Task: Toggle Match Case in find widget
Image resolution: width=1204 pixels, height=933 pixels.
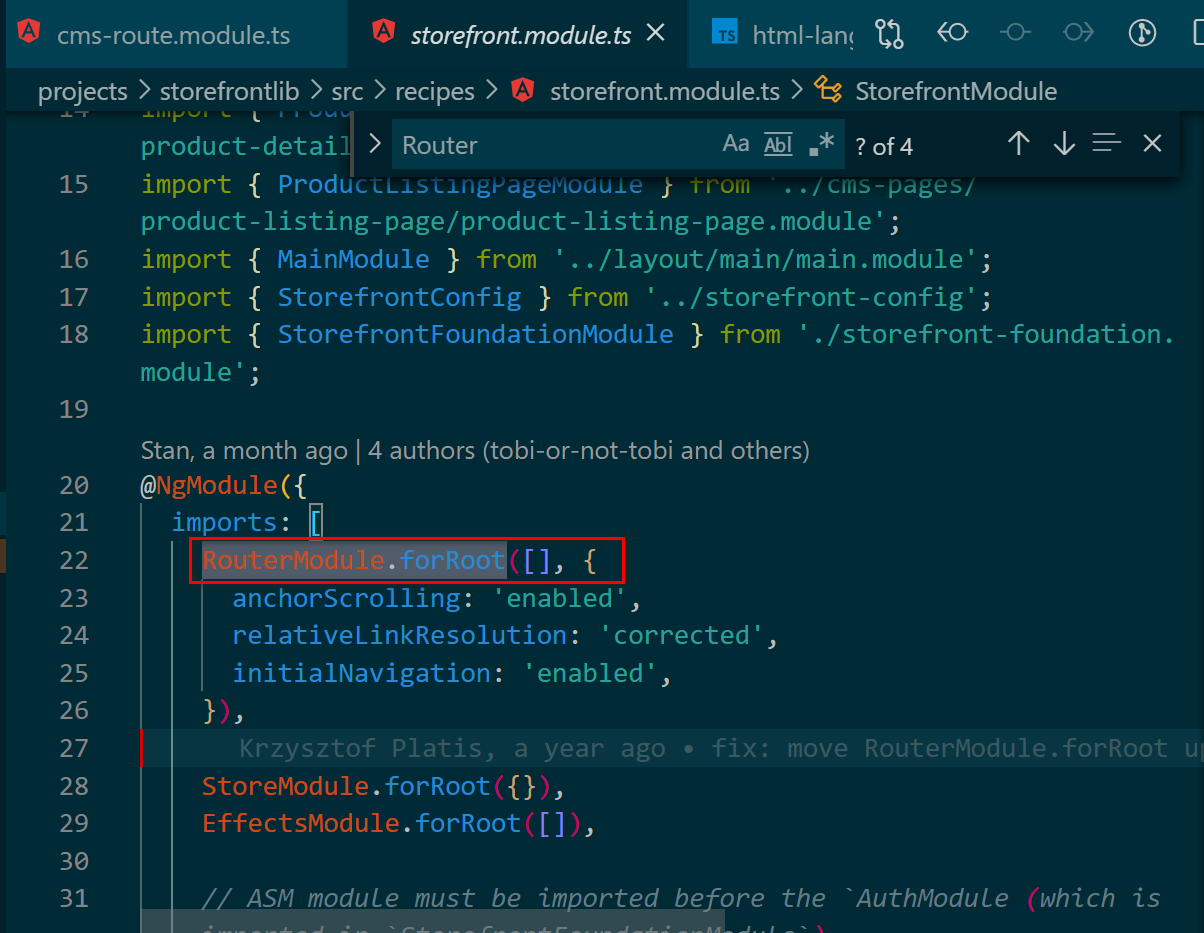Action: (736, 144)
